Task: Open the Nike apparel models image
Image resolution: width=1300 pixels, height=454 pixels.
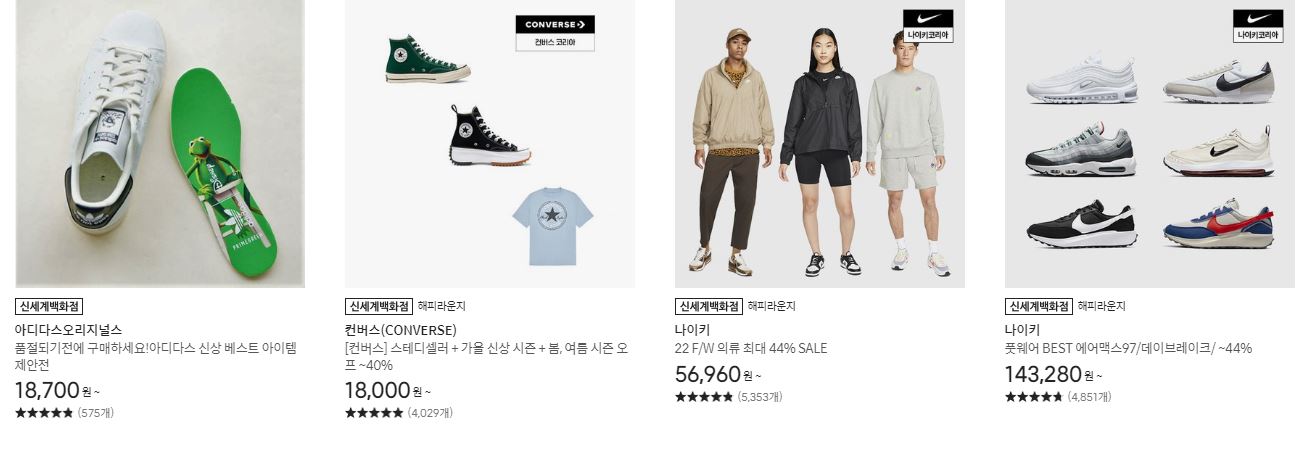Action: 820,144
